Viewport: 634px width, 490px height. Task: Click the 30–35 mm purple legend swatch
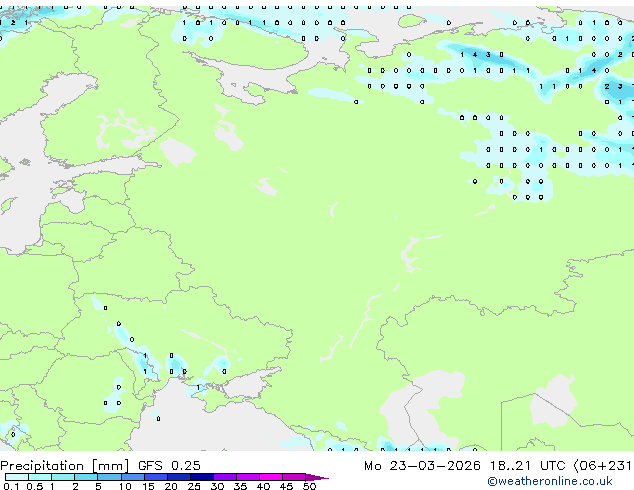(x=225, y=477)
